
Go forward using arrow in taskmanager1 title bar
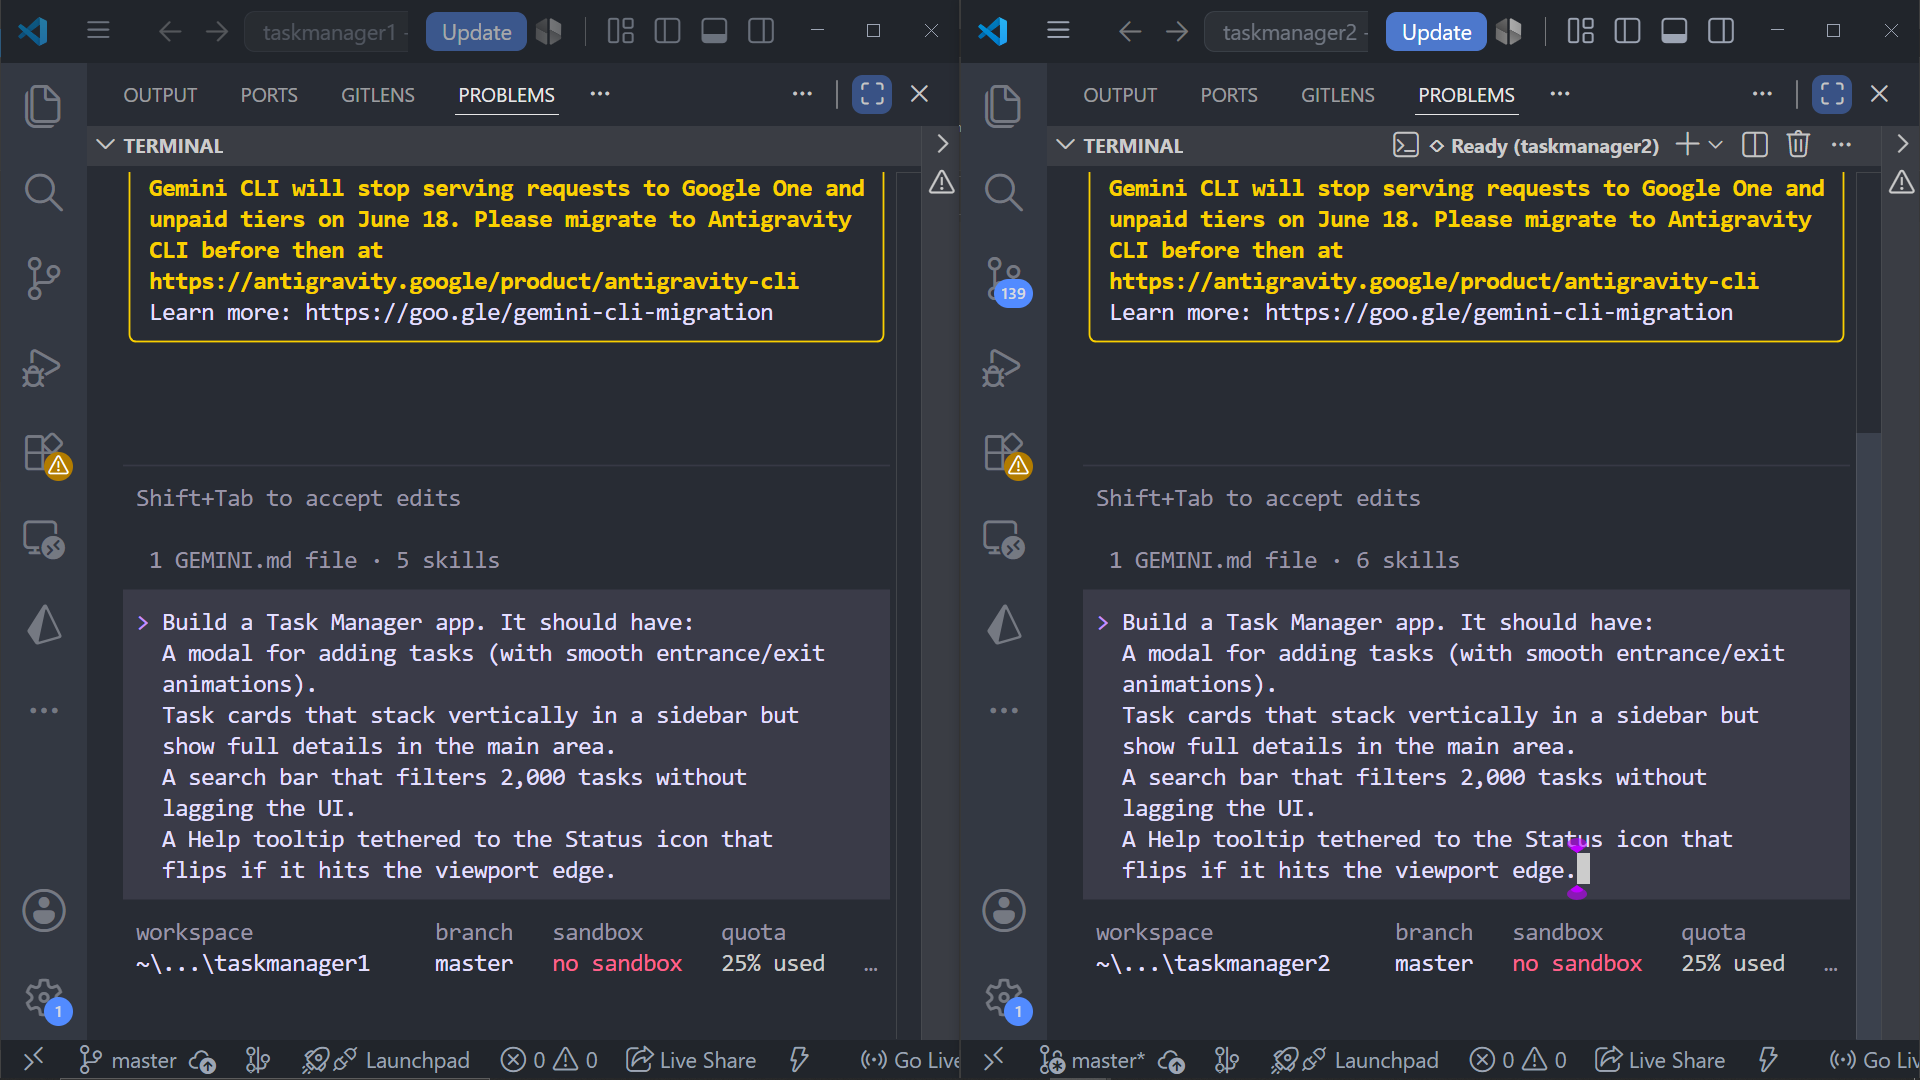[x=217, y=32]
